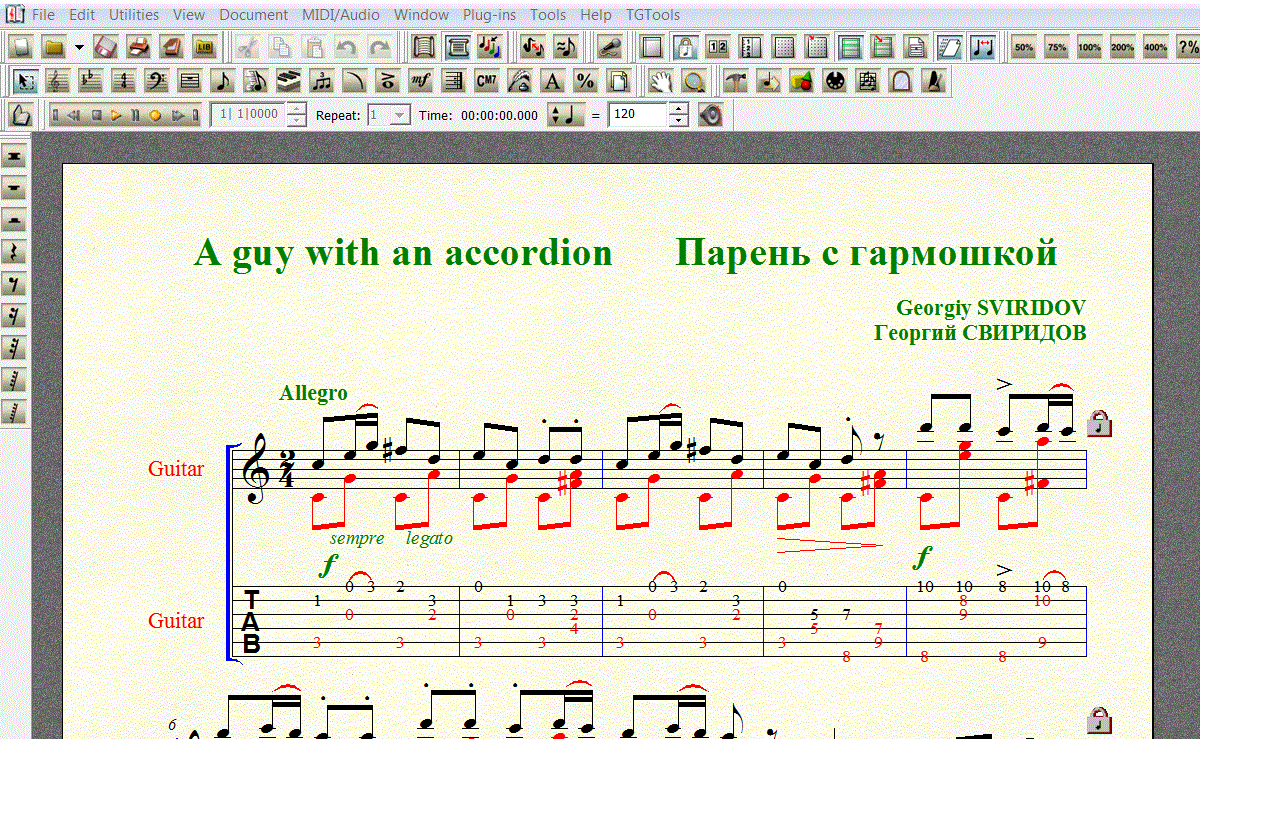Select the Resize tool percent icon
This screenshot has height=817, width=1274.
click(x=585, y=81)
